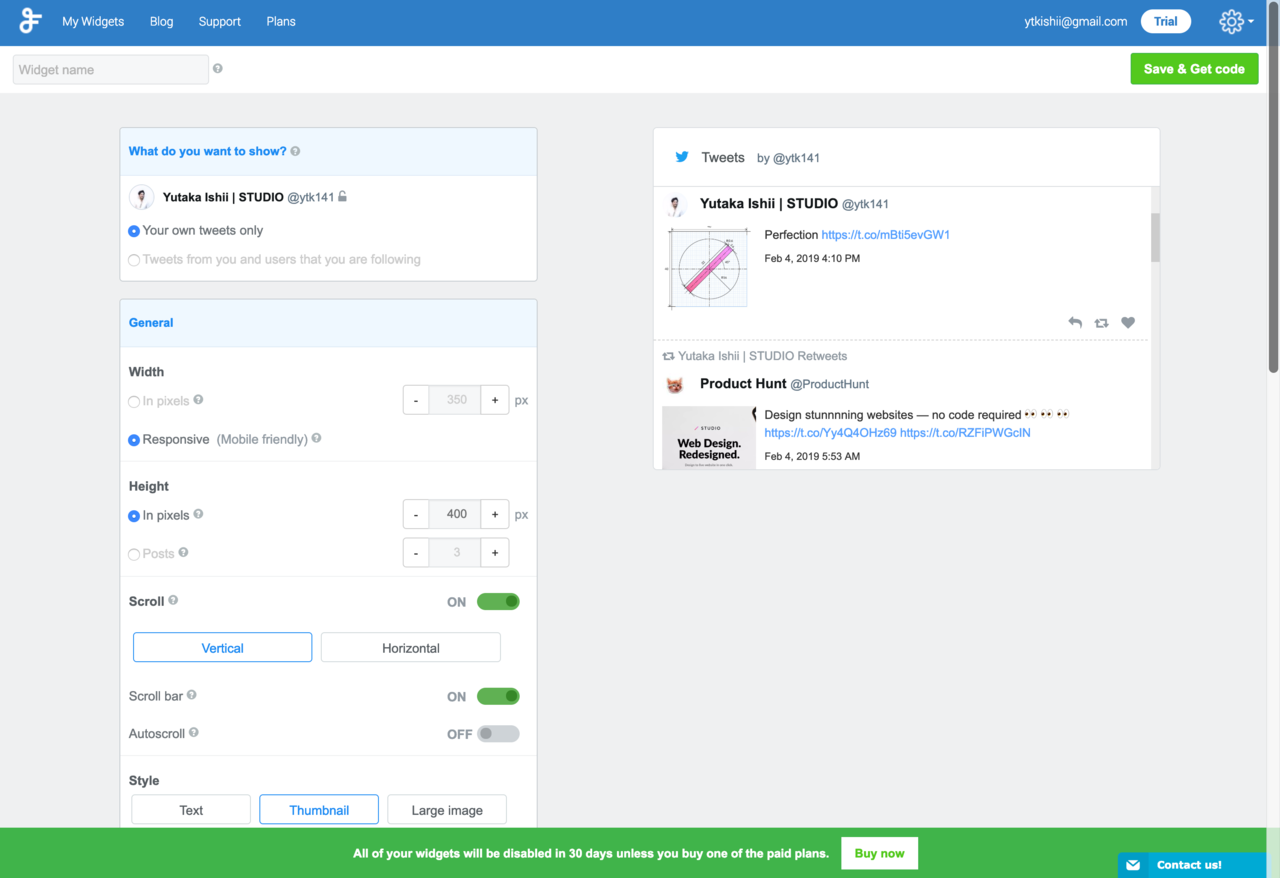The image size is (1280, 878).
Task: Increase height pixels with plus button
Action: tap(495, 514)
